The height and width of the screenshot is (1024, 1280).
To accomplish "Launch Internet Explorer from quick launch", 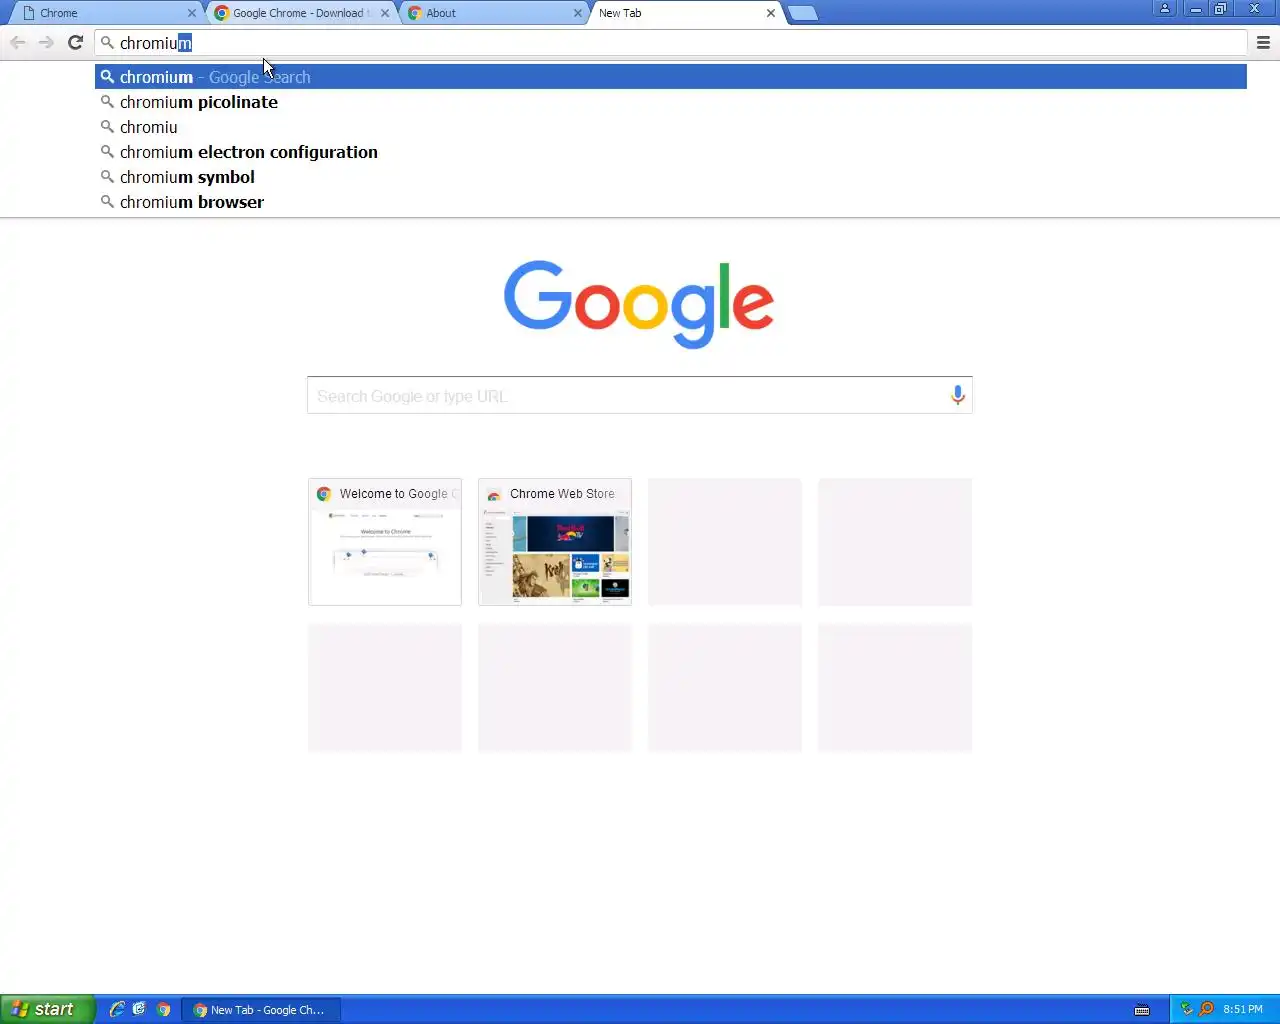I will (117, 1009).
